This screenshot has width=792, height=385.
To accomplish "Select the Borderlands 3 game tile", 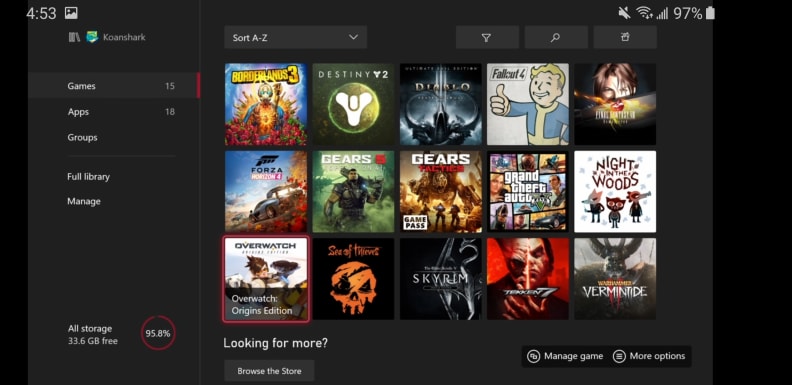I will click(x=266, y=104).
